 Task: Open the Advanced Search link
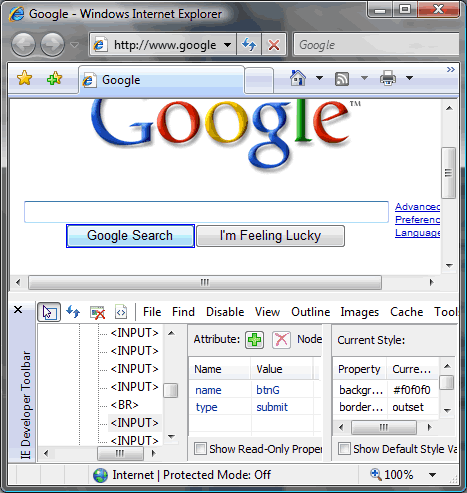click(x=417, y=207)
